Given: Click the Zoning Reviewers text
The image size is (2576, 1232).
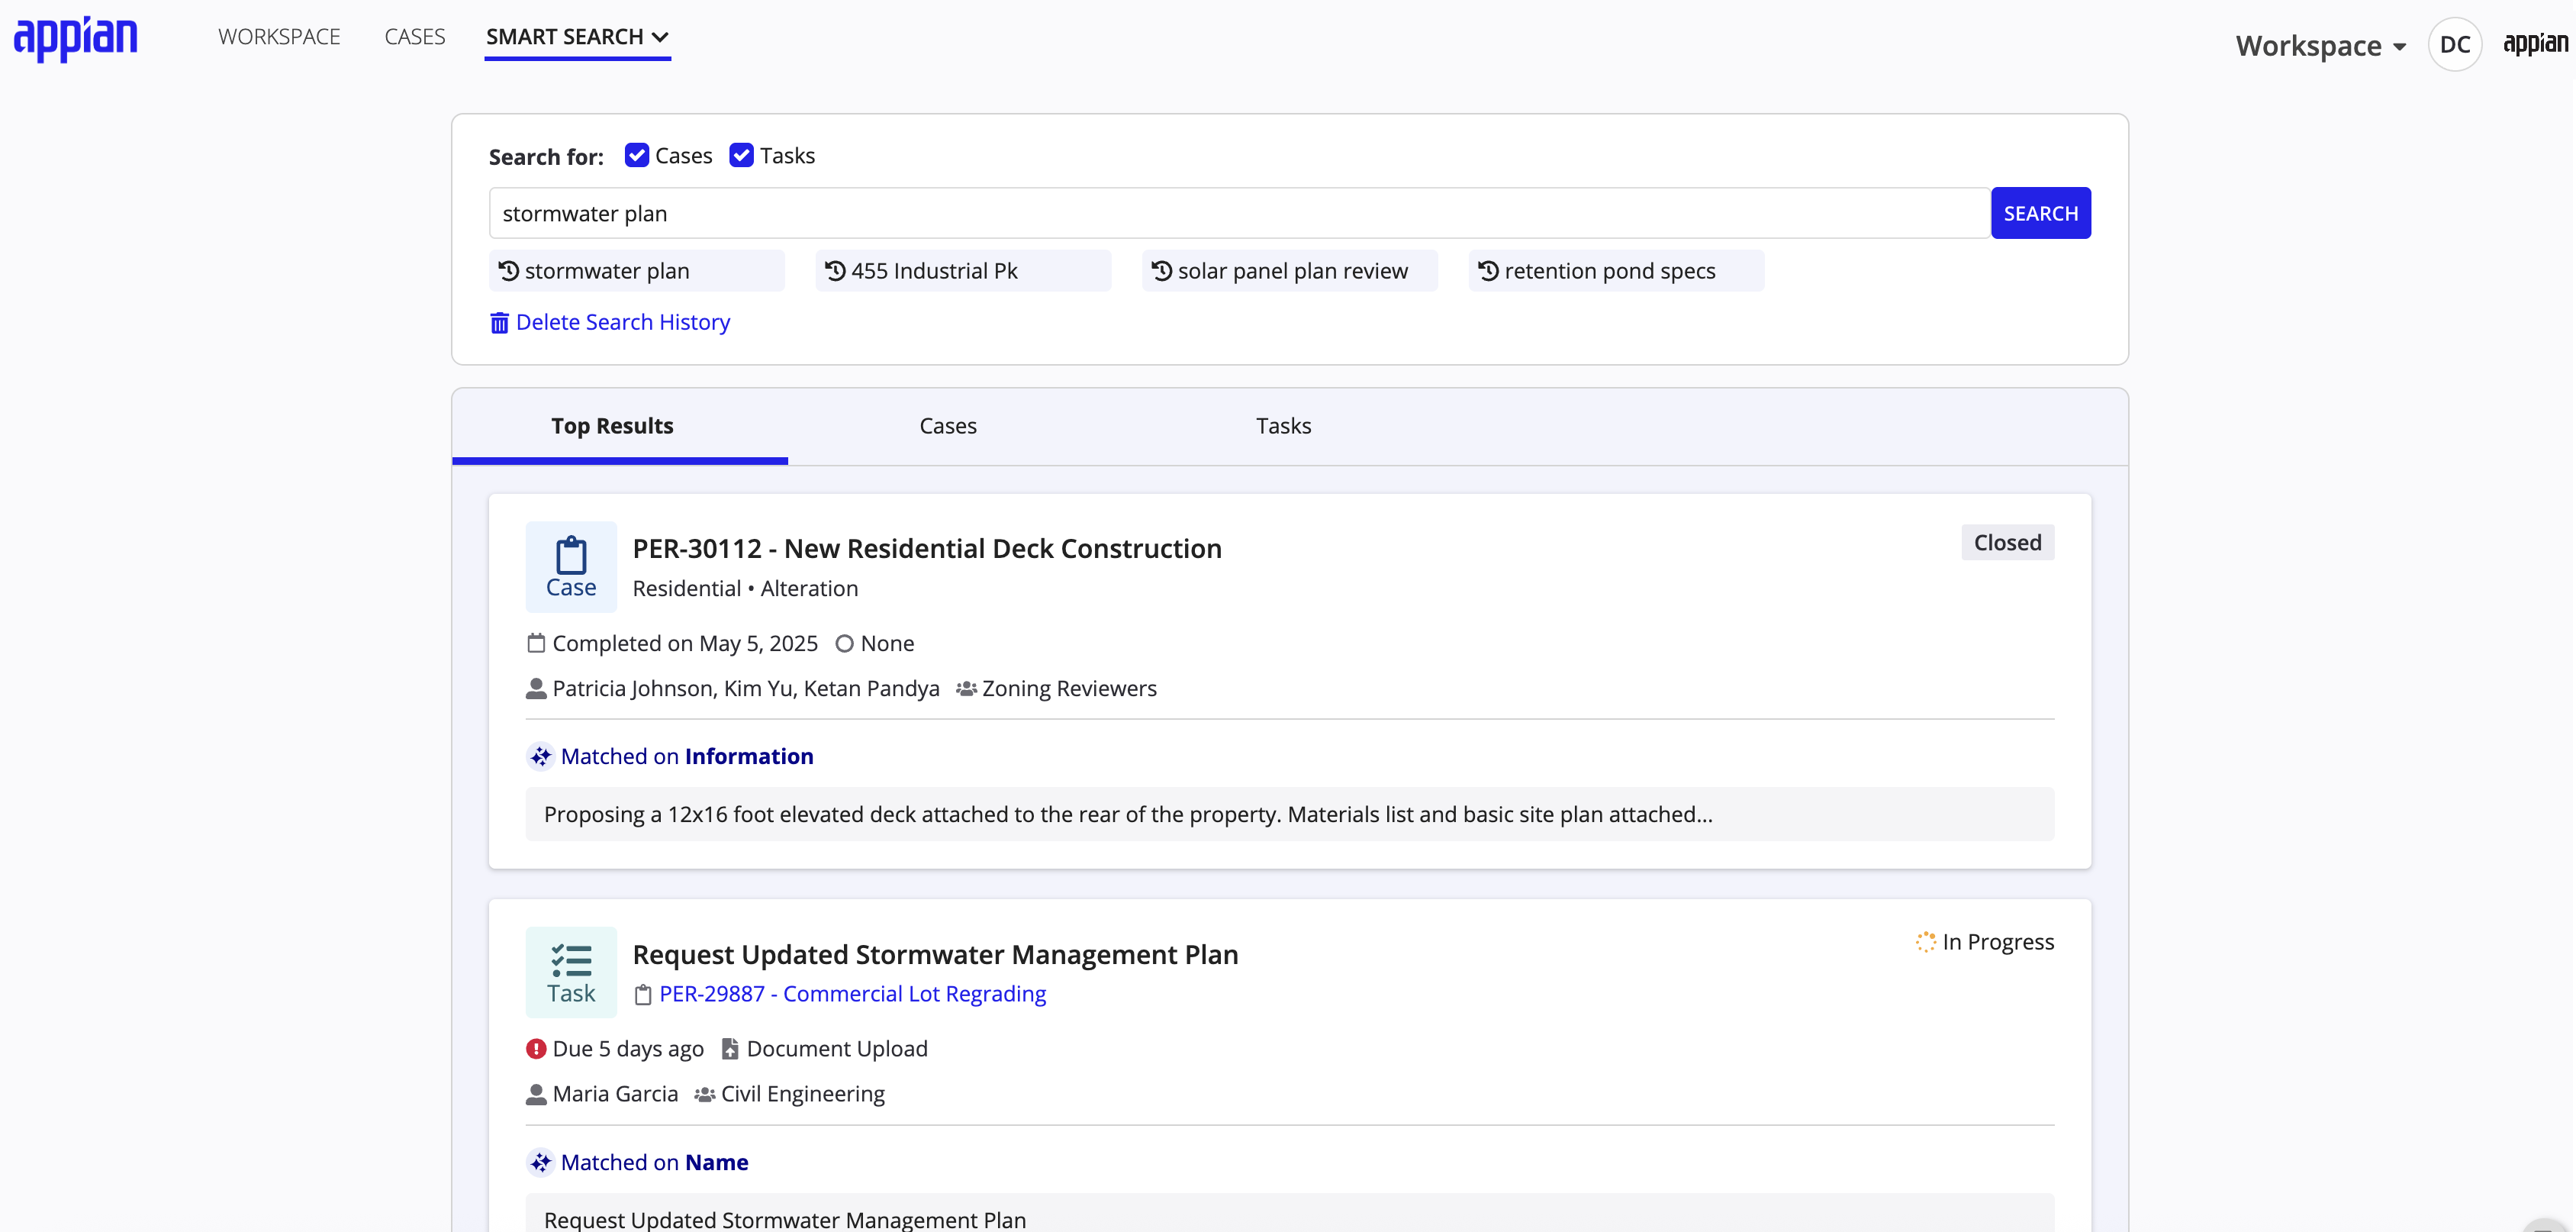Looking at the screenshot, I should [x=1069, y=689].
